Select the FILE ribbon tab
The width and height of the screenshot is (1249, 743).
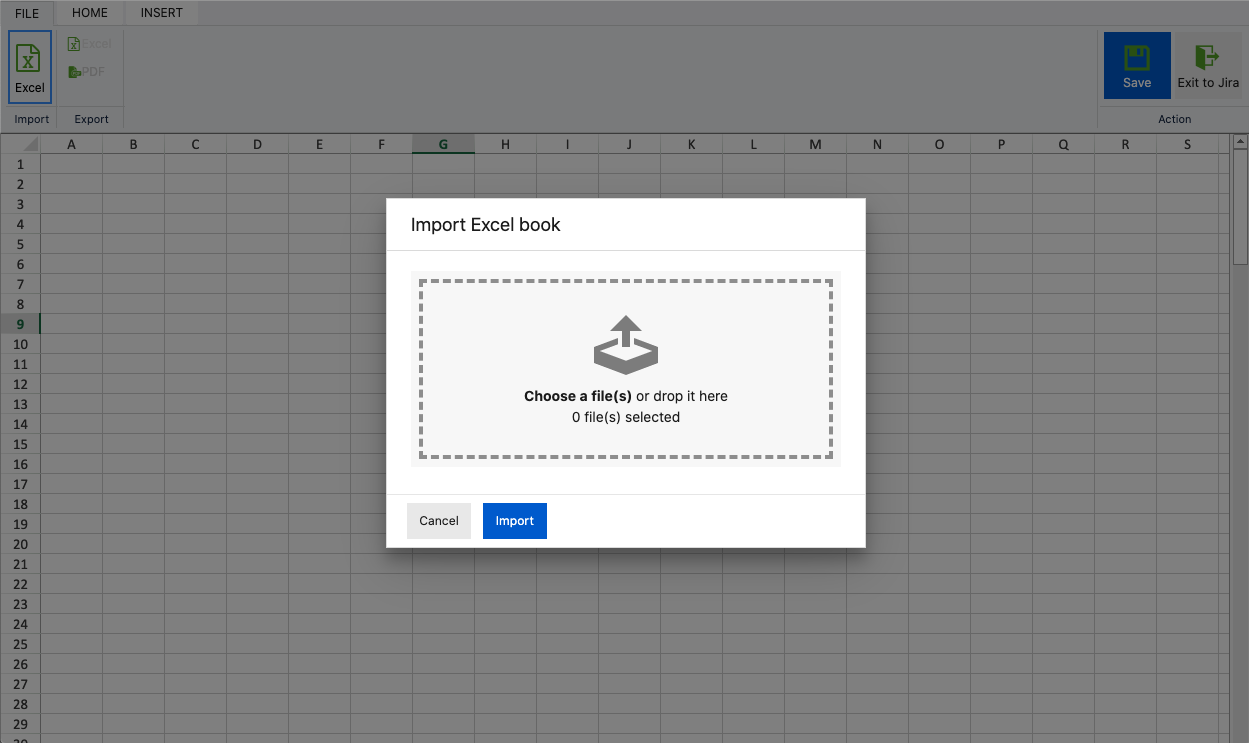26,12
